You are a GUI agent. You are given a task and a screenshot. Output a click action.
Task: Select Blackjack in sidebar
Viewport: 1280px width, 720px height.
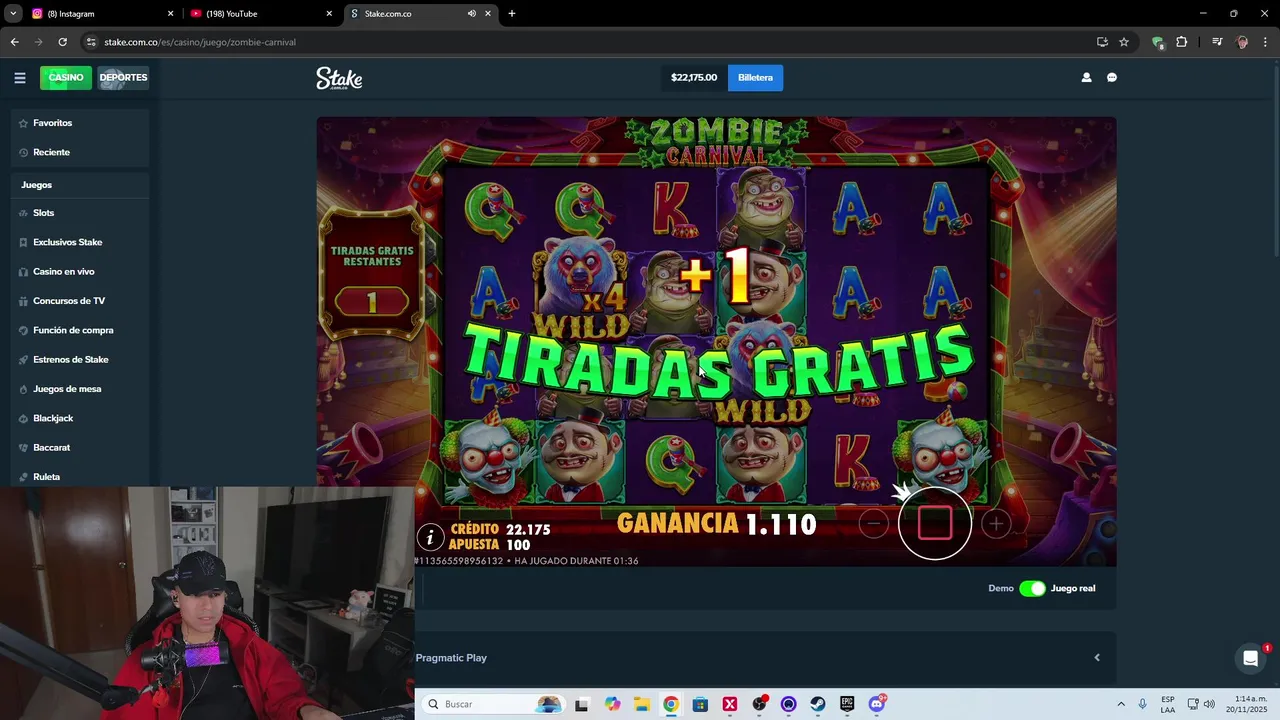[x=80, y=418]
